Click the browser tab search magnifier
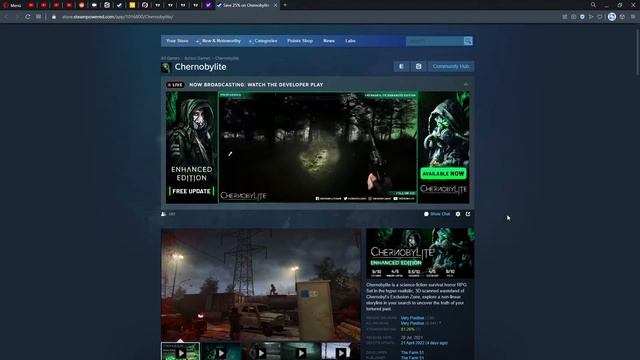Viewport: 640px width, 360px height. (593, 5)
